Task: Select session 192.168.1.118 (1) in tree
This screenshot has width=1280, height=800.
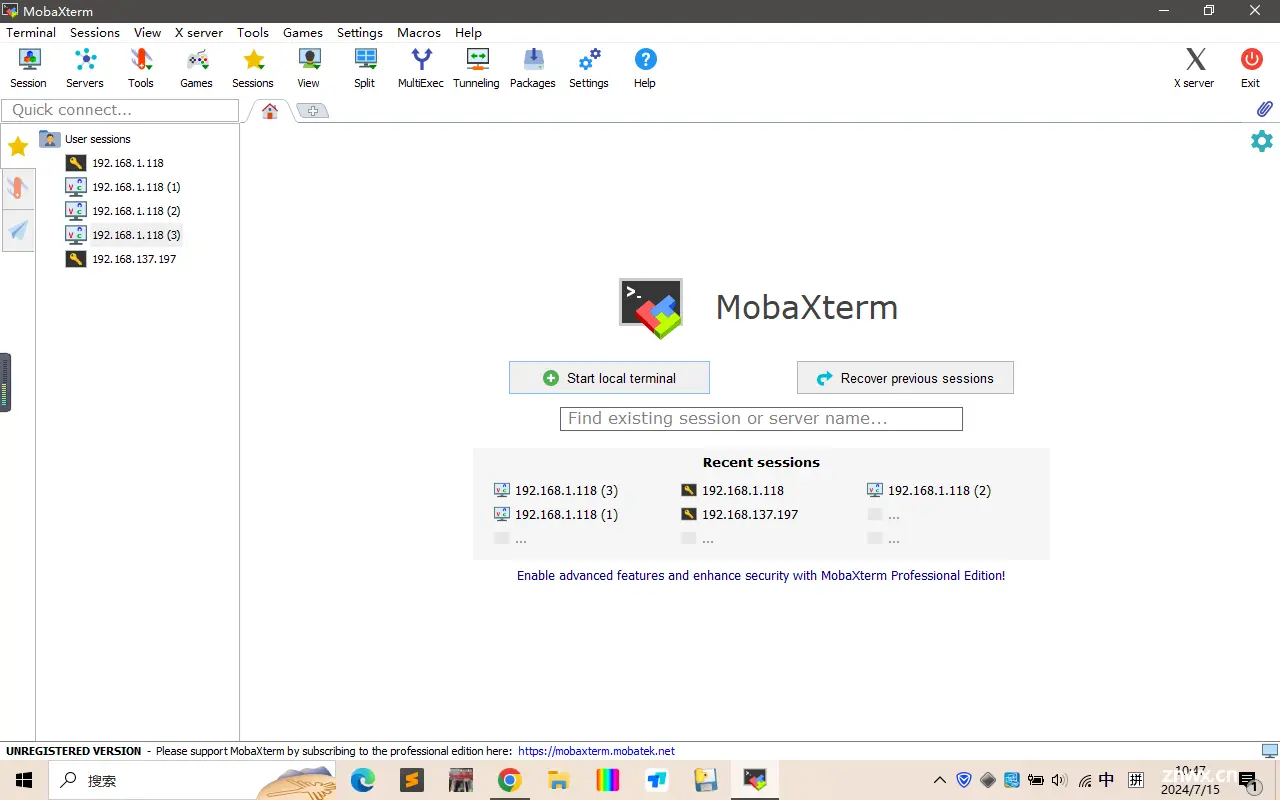Action: coord(123,187)
